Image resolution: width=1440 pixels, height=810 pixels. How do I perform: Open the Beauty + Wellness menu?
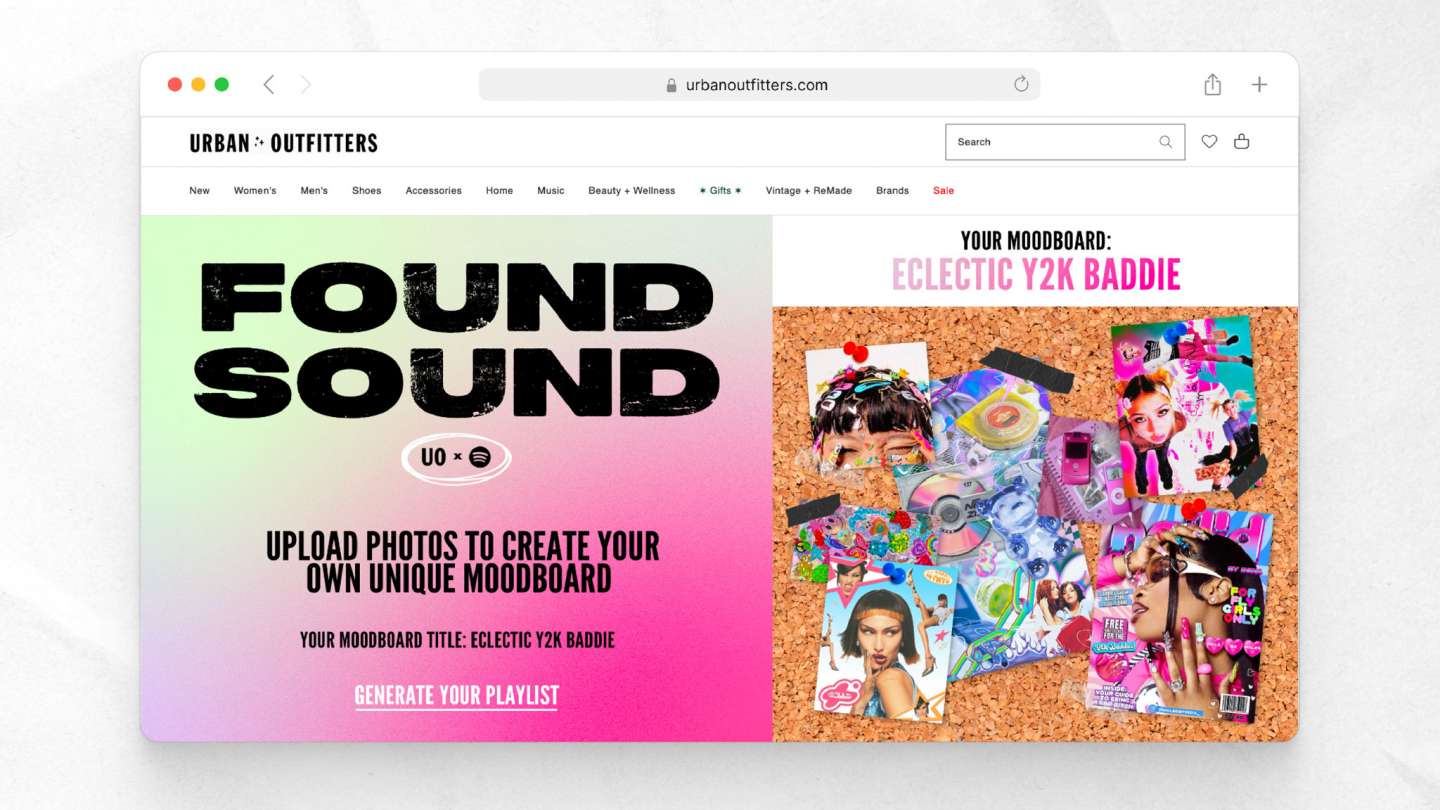(x=631, y=191)
